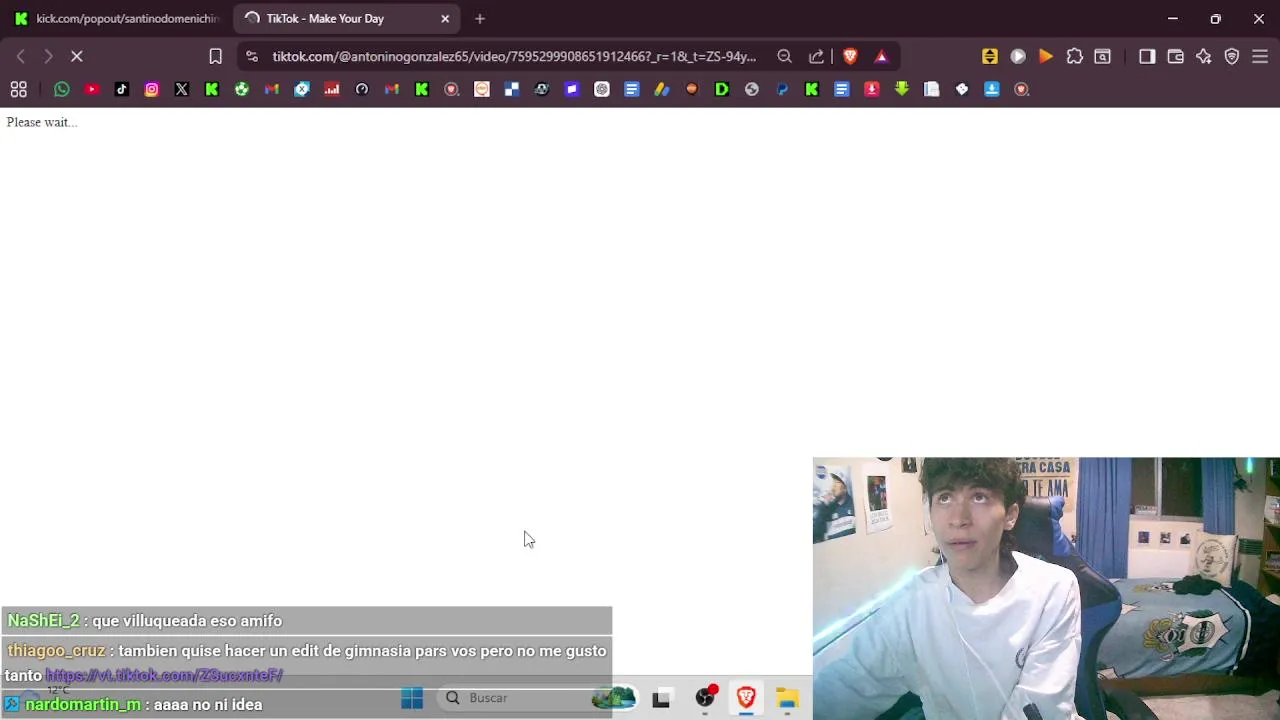This screenshot has height=720, width=1280.
Task: Click the address bar with the tiktok.com URL
Action: click(x=514, y=57)
